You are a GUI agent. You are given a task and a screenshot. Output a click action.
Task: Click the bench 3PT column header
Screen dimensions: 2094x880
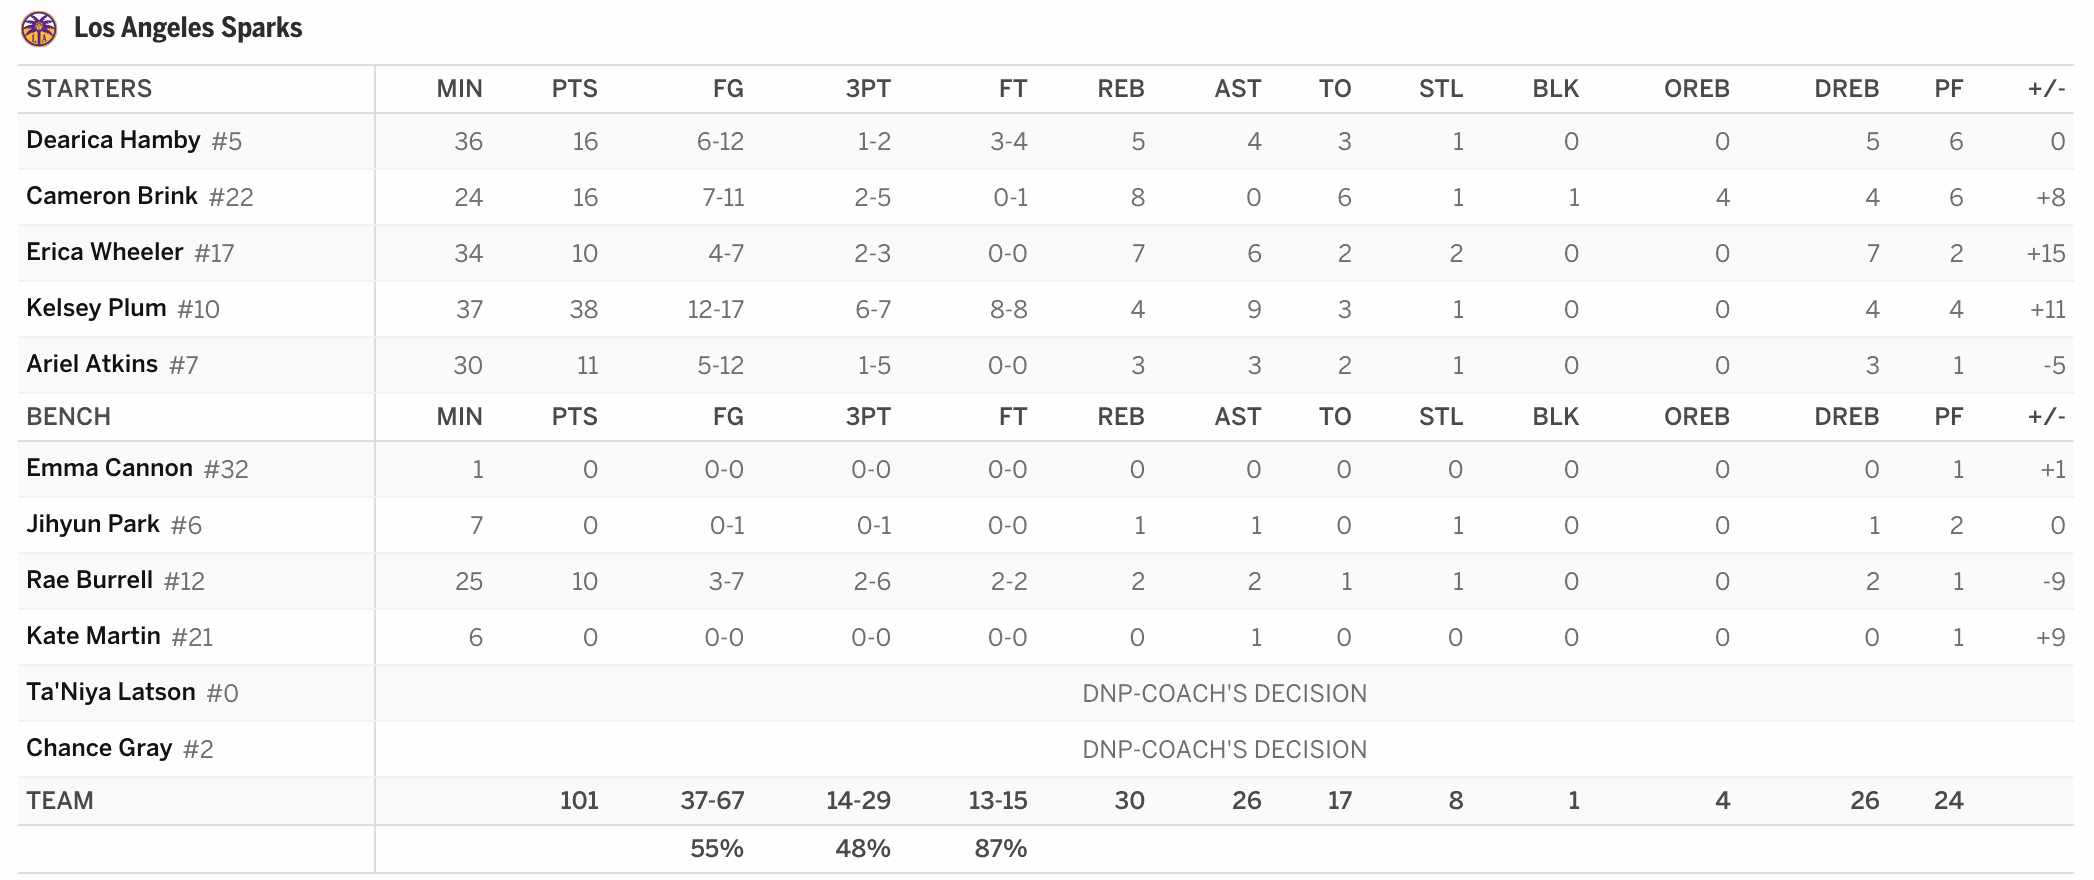pos(868,417)
